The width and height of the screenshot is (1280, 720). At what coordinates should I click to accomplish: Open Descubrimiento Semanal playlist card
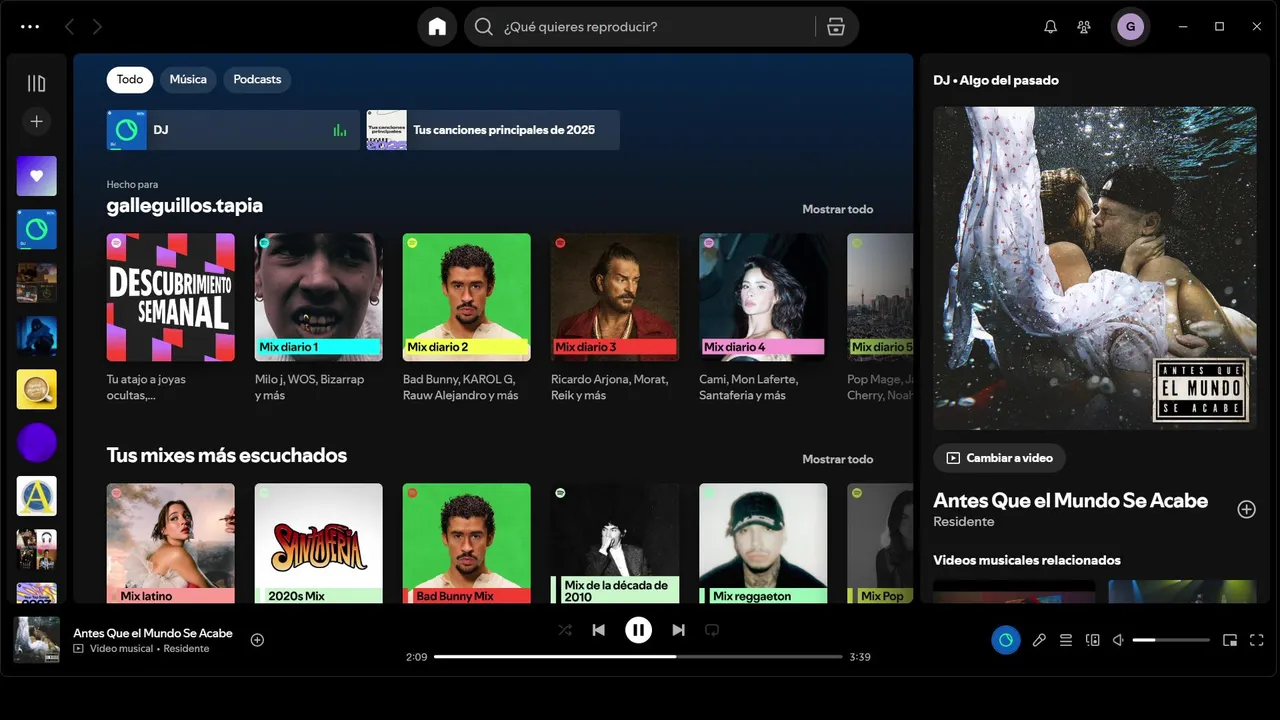(x=171, y=319)
